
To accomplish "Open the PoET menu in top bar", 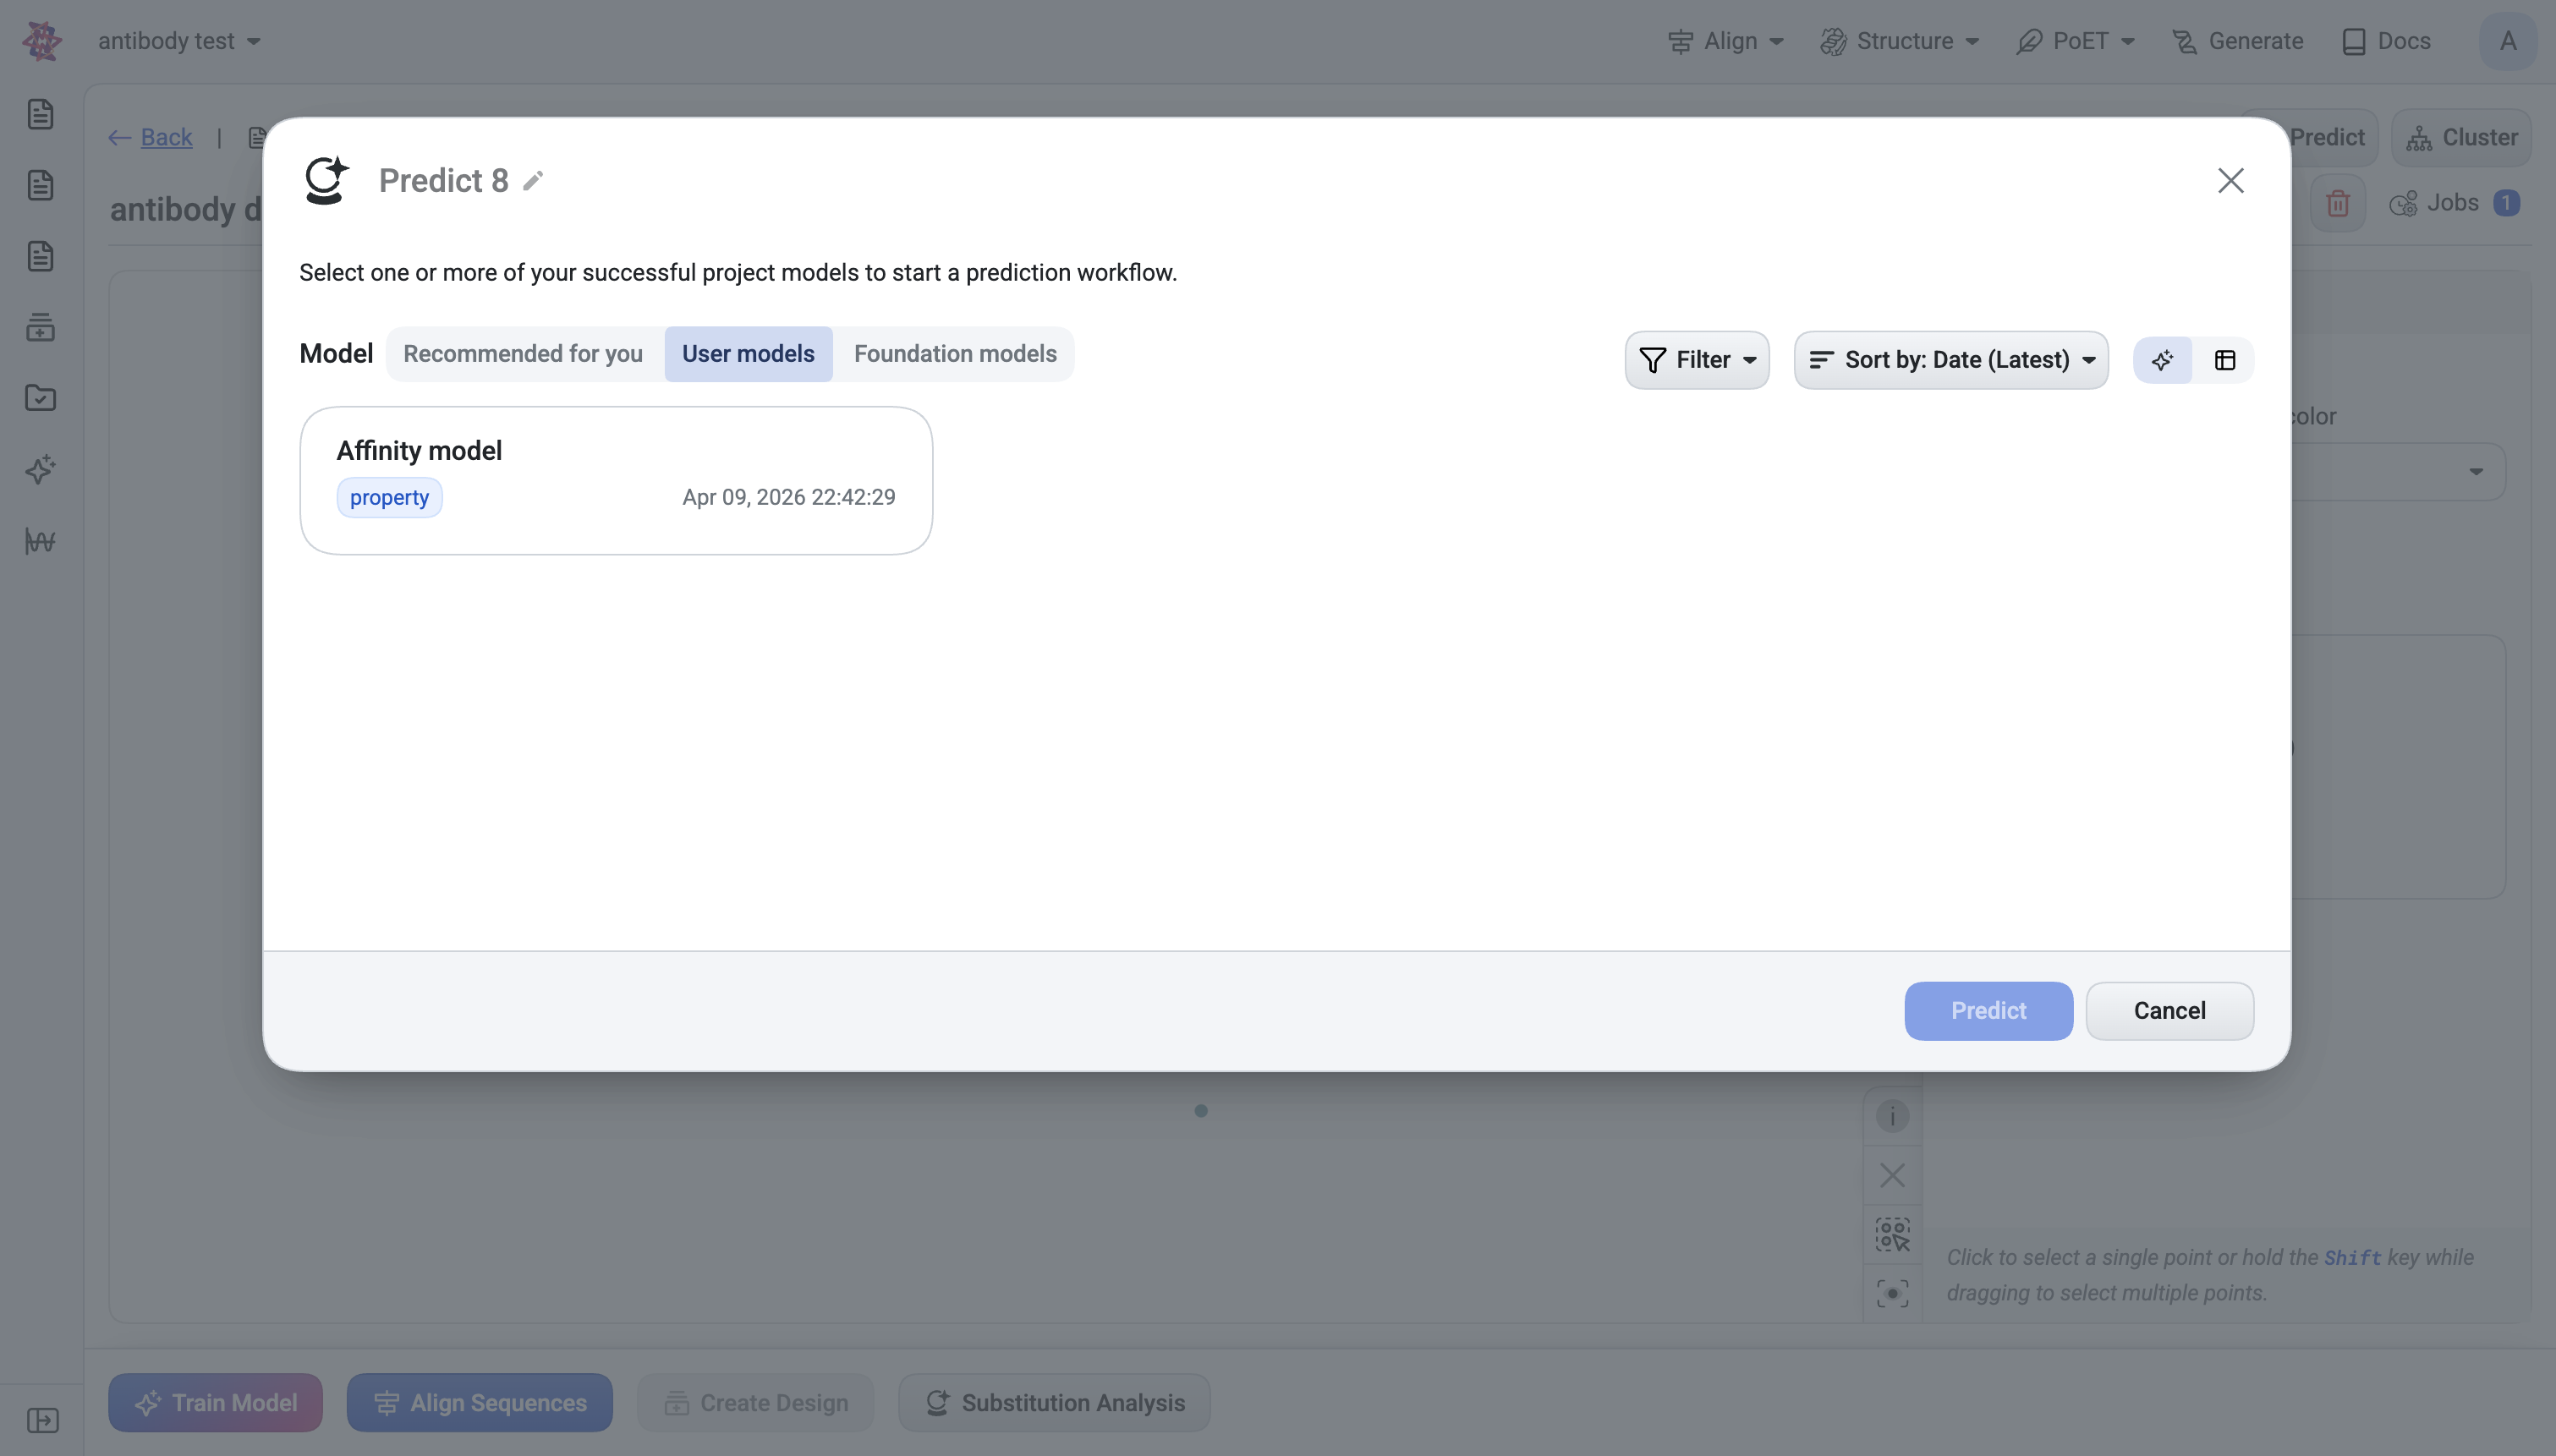I will (2076, 41).
